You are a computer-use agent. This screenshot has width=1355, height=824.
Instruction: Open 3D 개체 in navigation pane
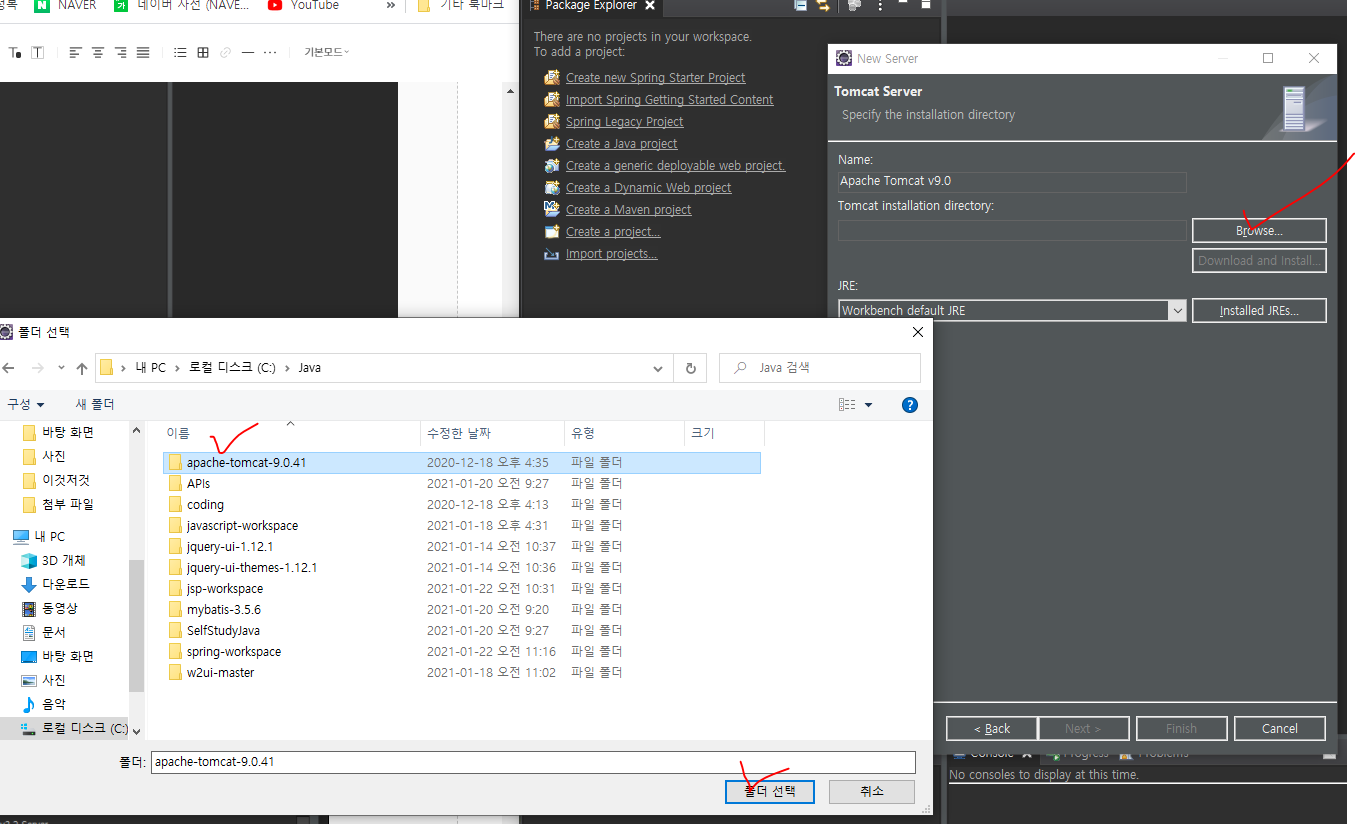tap(54, 561)
